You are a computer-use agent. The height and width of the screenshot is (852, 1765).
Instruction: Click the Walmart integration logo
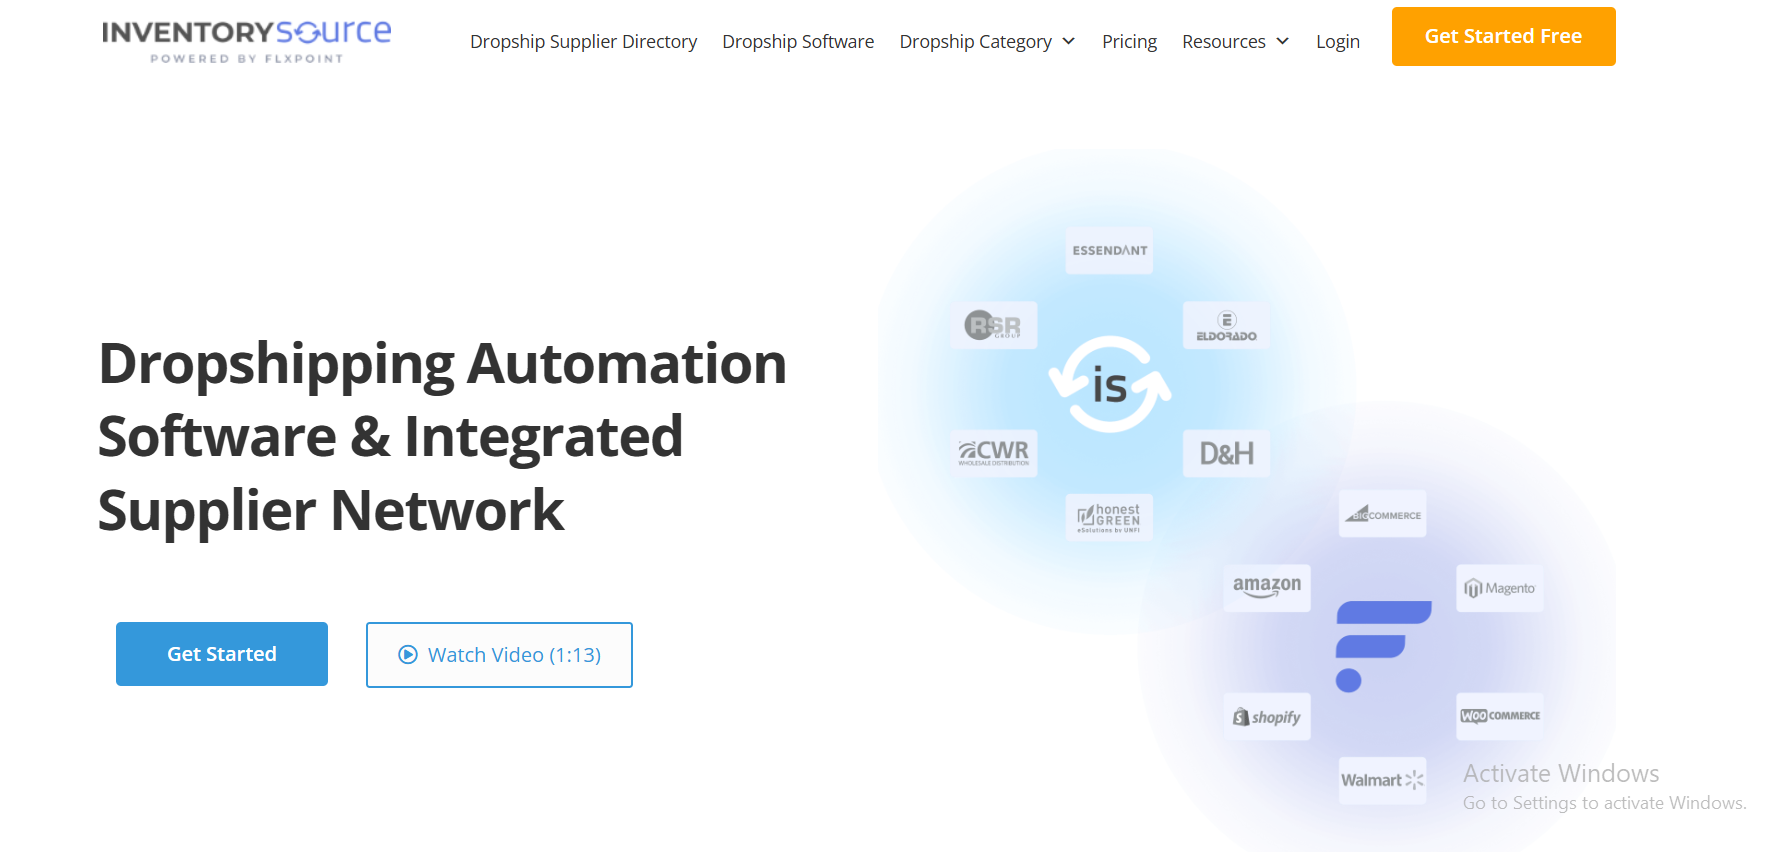1382,780
